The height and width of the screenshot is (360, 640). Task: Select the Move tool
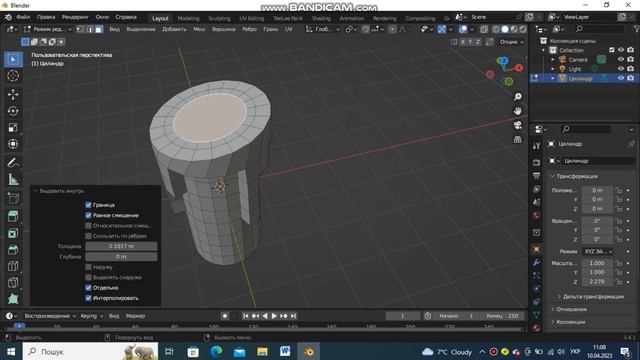tap(13, 94)
